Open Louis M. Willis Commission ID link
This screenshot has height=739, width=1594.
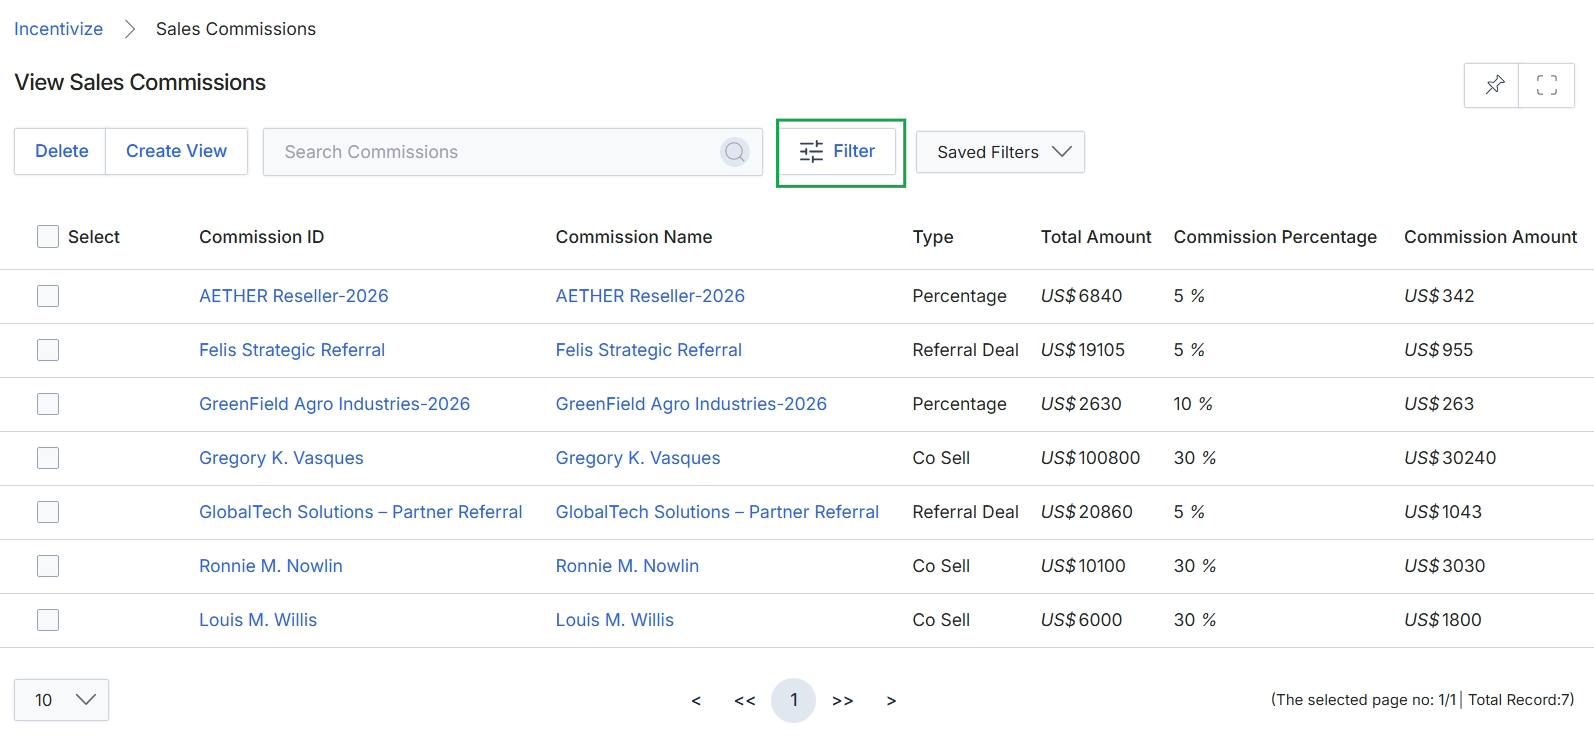click(x=258, y=620)
